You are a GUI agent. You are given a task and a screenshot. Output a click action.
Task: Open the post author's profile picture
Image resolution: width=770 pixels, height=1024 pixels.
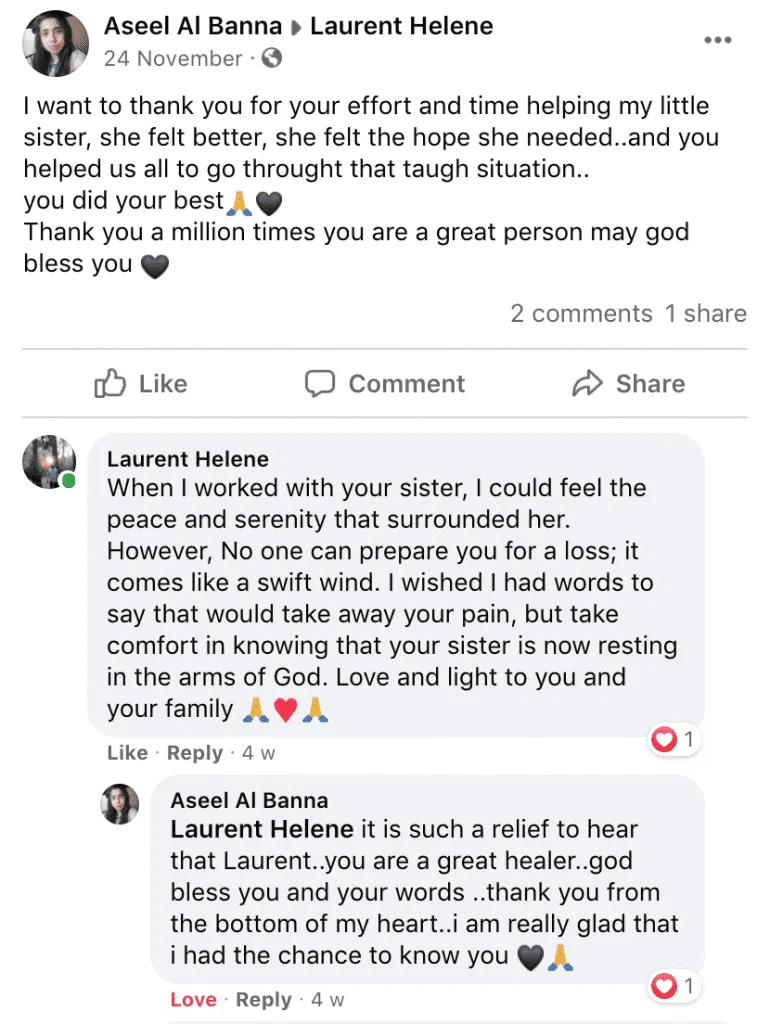tap(56, 43)
